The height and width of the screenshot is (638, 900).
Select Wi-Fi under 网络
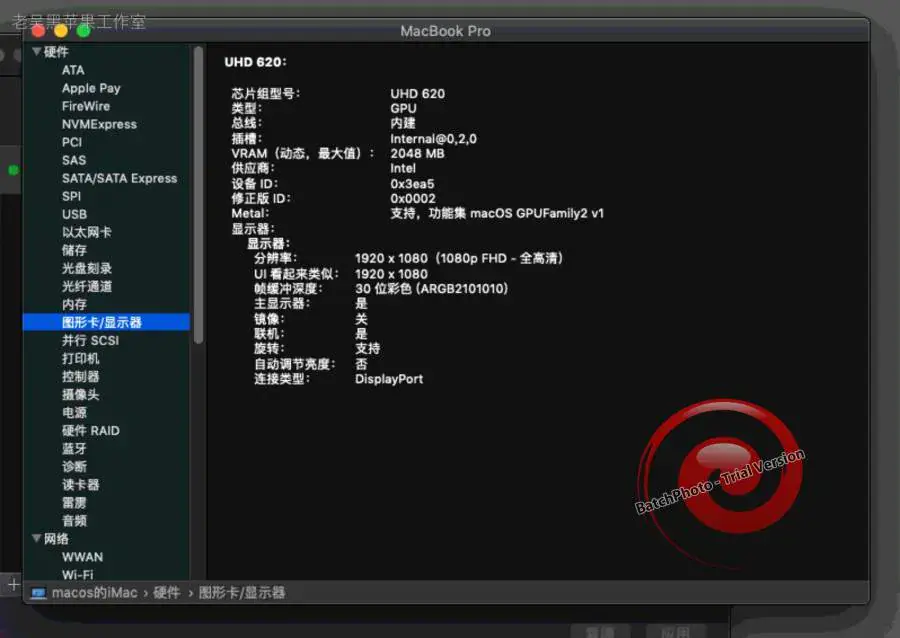[77, 574]
